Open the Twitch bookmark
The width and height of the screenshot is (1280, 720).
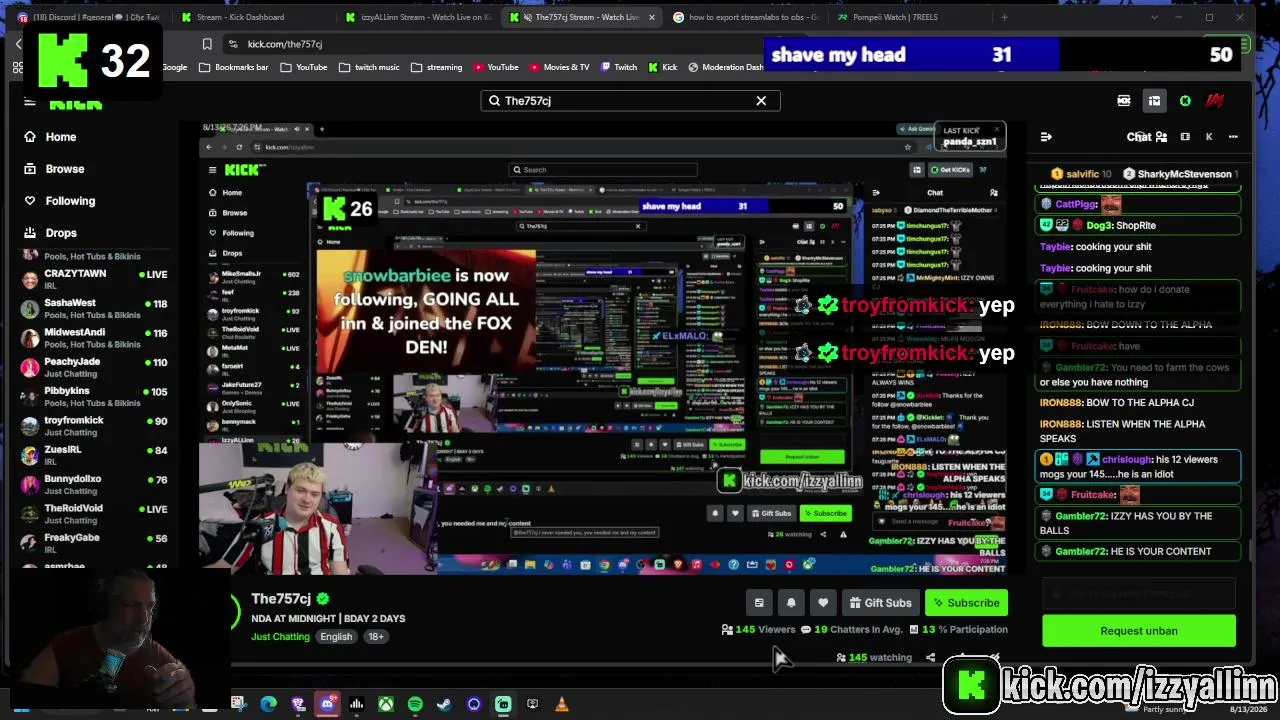[x=619, y=67]
